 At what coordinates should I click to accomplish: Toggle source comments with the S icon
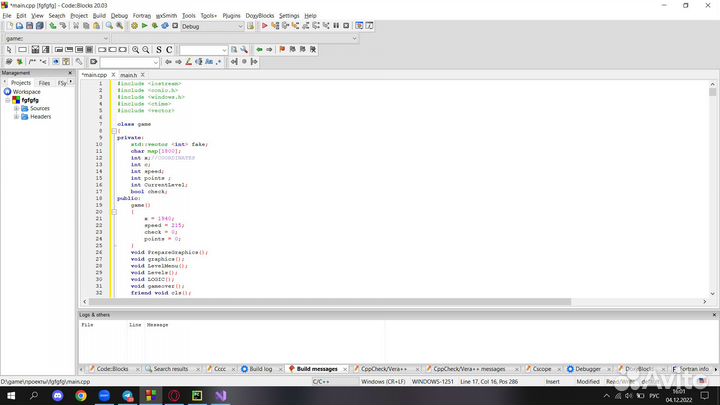(x=157, y=49)
